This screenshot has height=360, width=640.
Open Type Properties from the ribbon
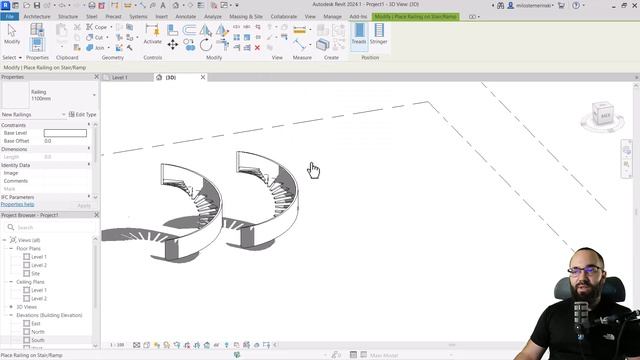[37, 29]
